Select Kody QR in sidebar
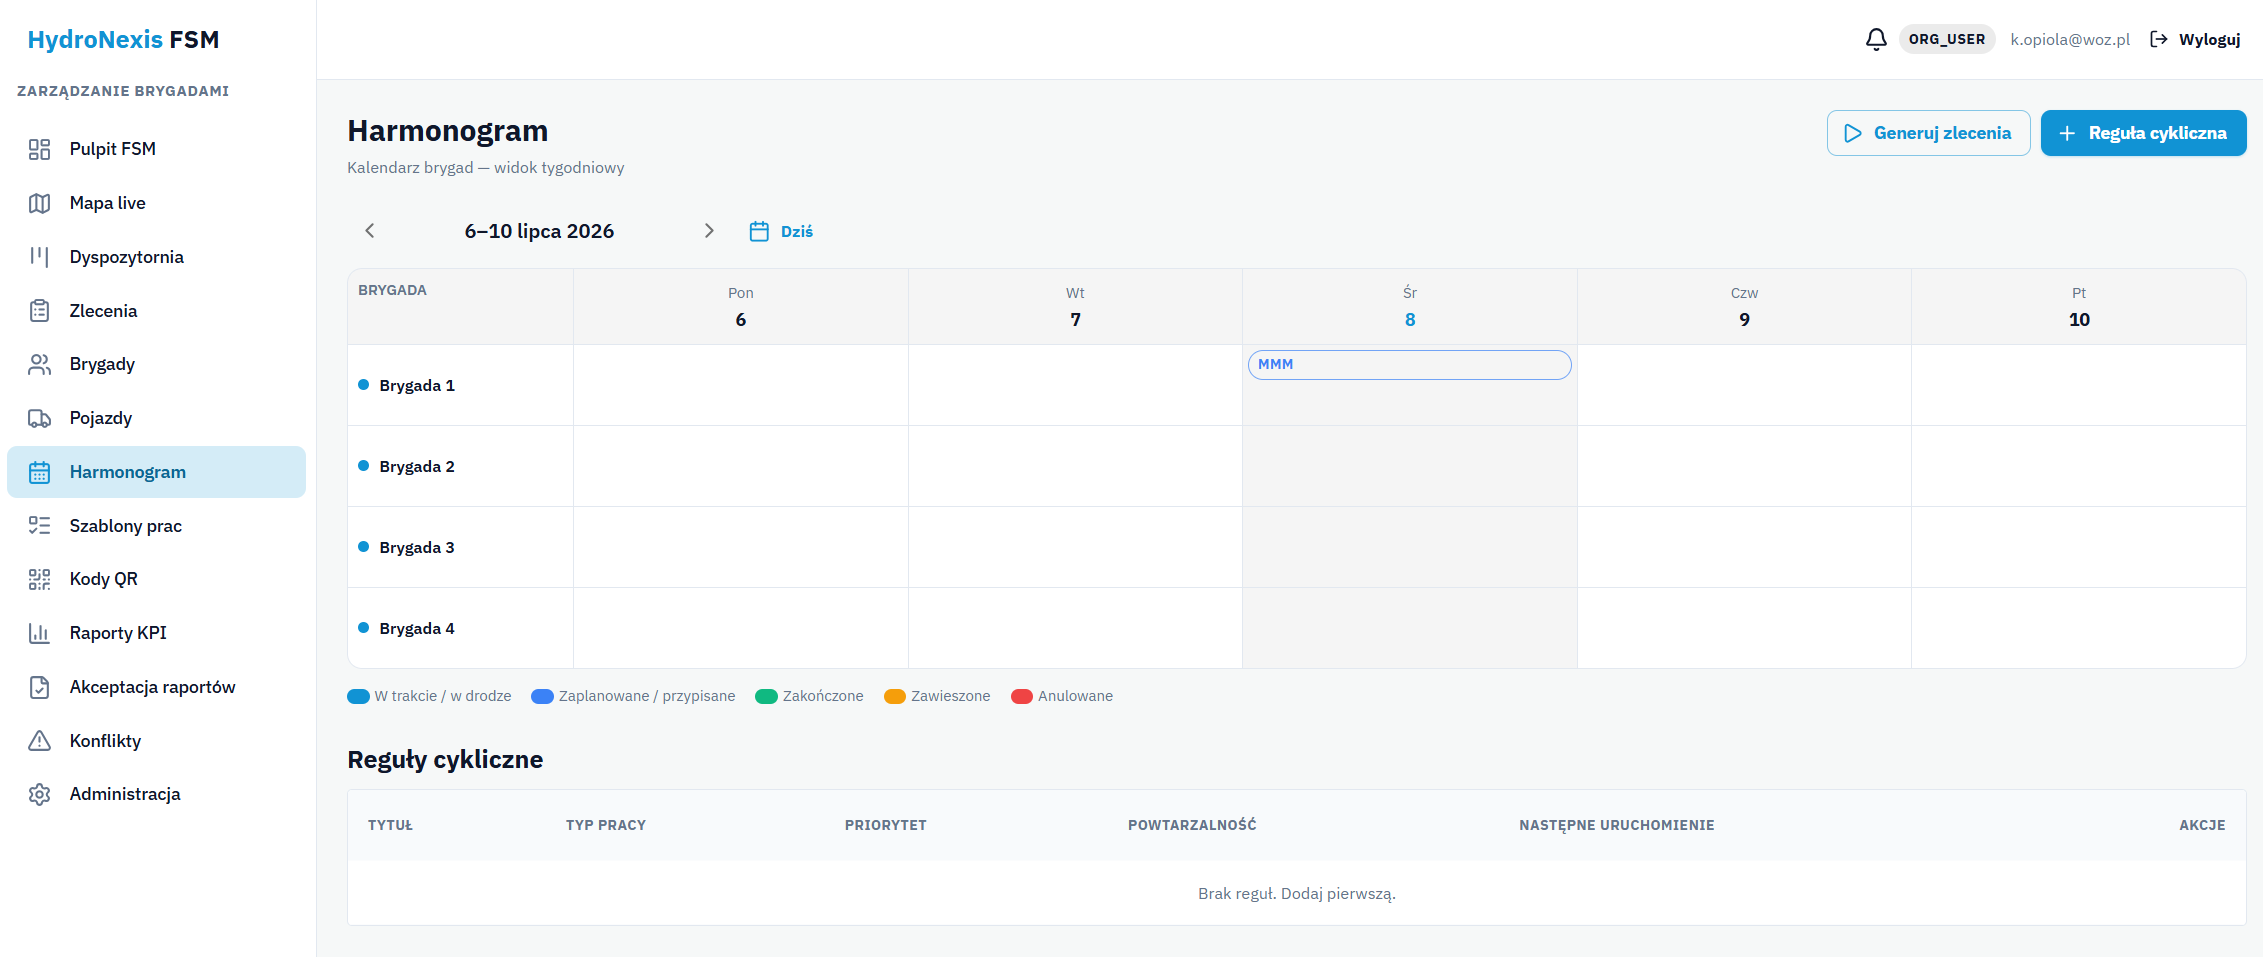The width and height of the screenshot is (2263, 957). click(156, 579)
